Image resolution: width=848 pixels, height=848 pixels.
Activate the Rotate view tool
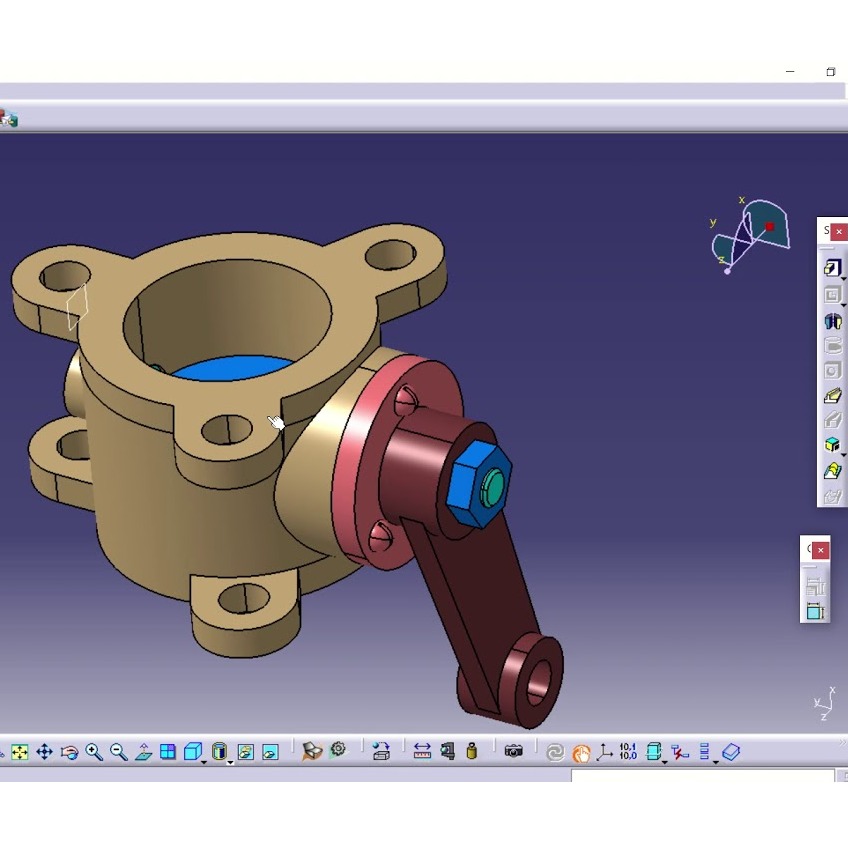click(69, 752)
